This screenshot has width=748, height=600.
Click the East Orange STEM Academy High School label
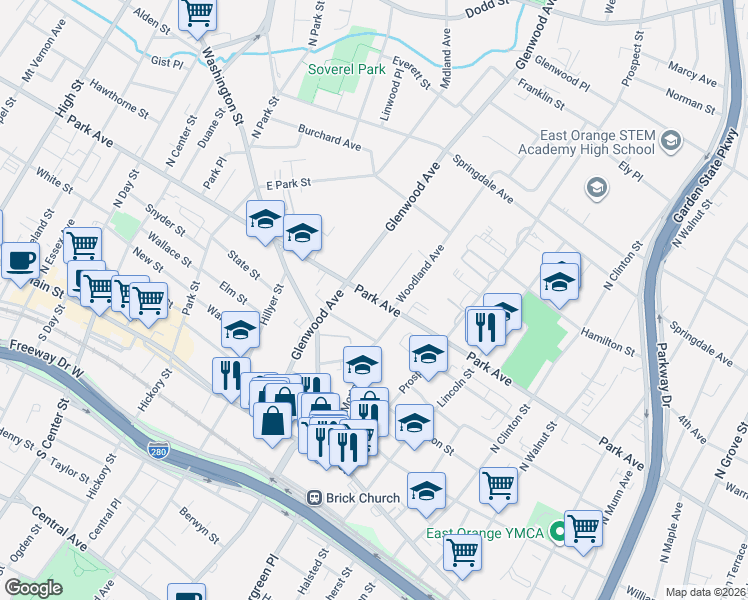[x=587, y=143]
